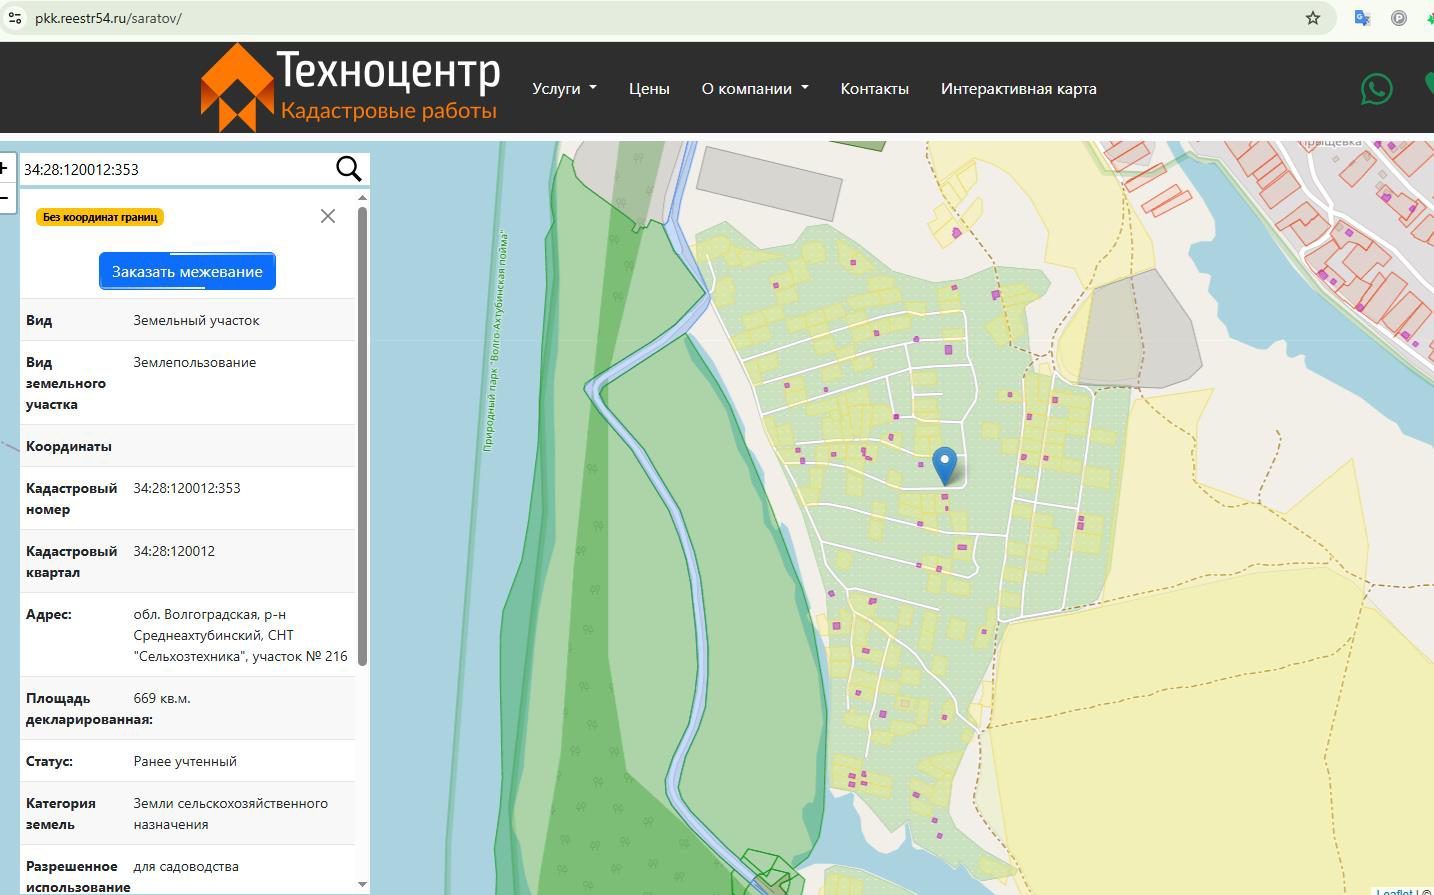Select the Землепользование value
The height and width of the screenshot is (895, 1434).
(x=195, y=362)
